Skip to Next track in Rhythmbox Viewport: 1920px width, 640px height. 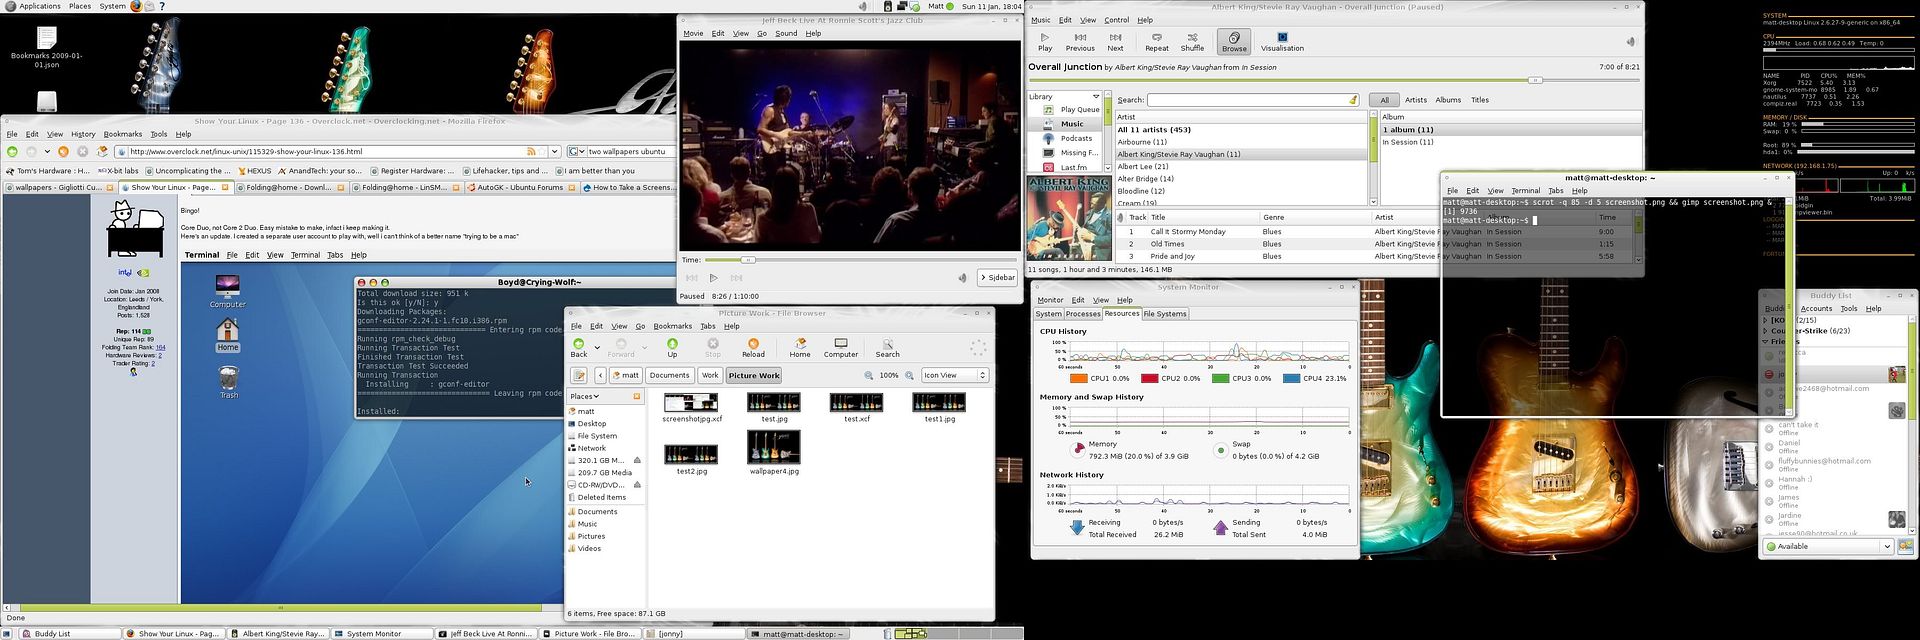(1115, 42)
